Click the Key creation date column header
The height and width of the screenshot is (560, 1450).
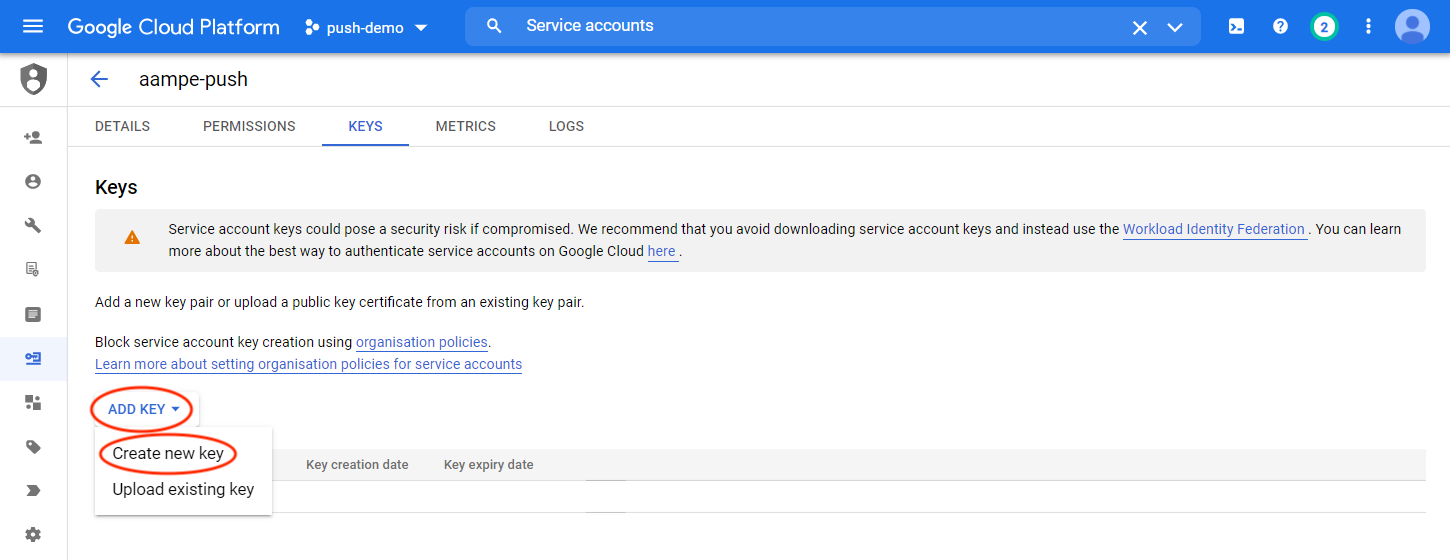click(357, 465)
